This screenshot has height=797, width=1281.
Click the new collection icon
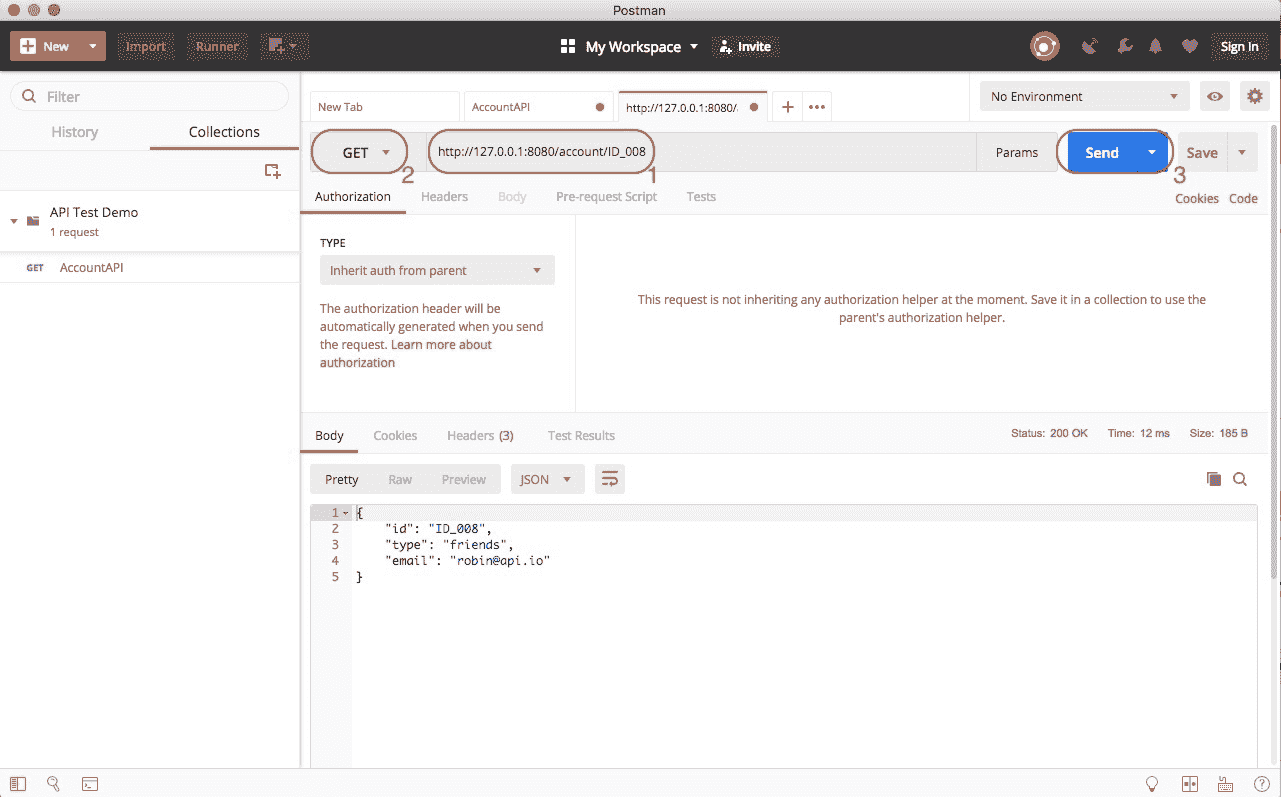pyautogui.click(x=272, y=171)
